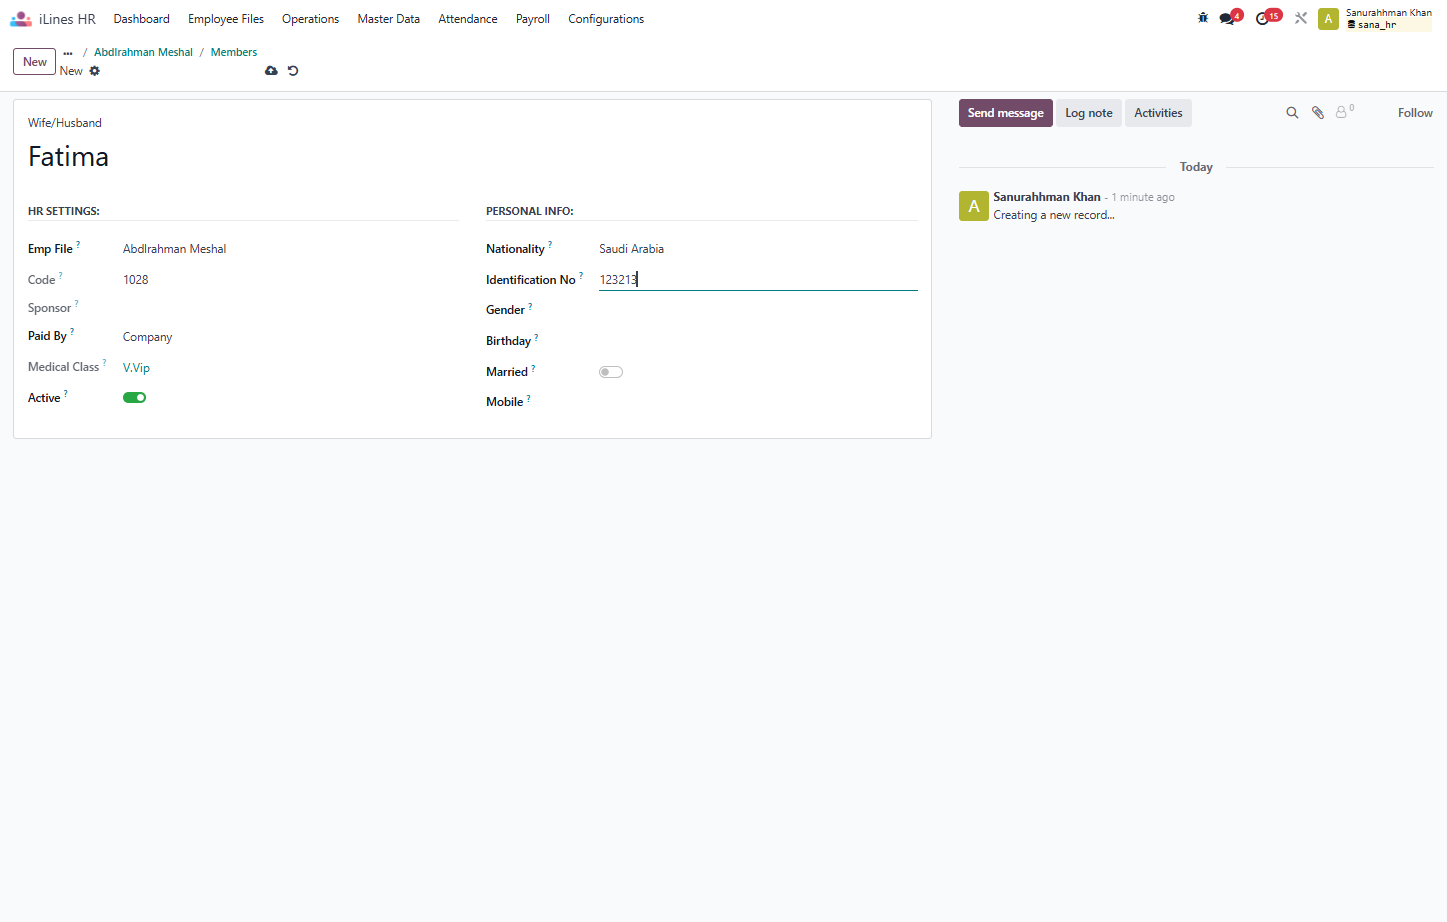The width and height of the screenshot is (1447, 922).
Task: Open the Birthday date picker field
Action: pos(758,341)
